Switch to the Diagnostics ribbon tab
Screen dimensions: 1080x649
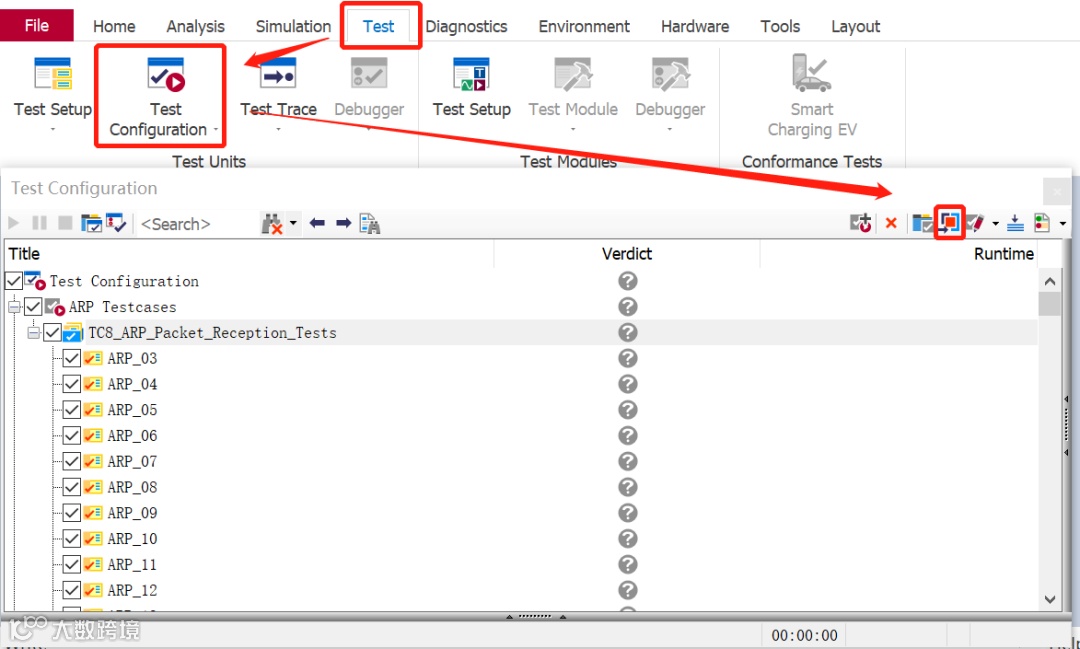466,26
